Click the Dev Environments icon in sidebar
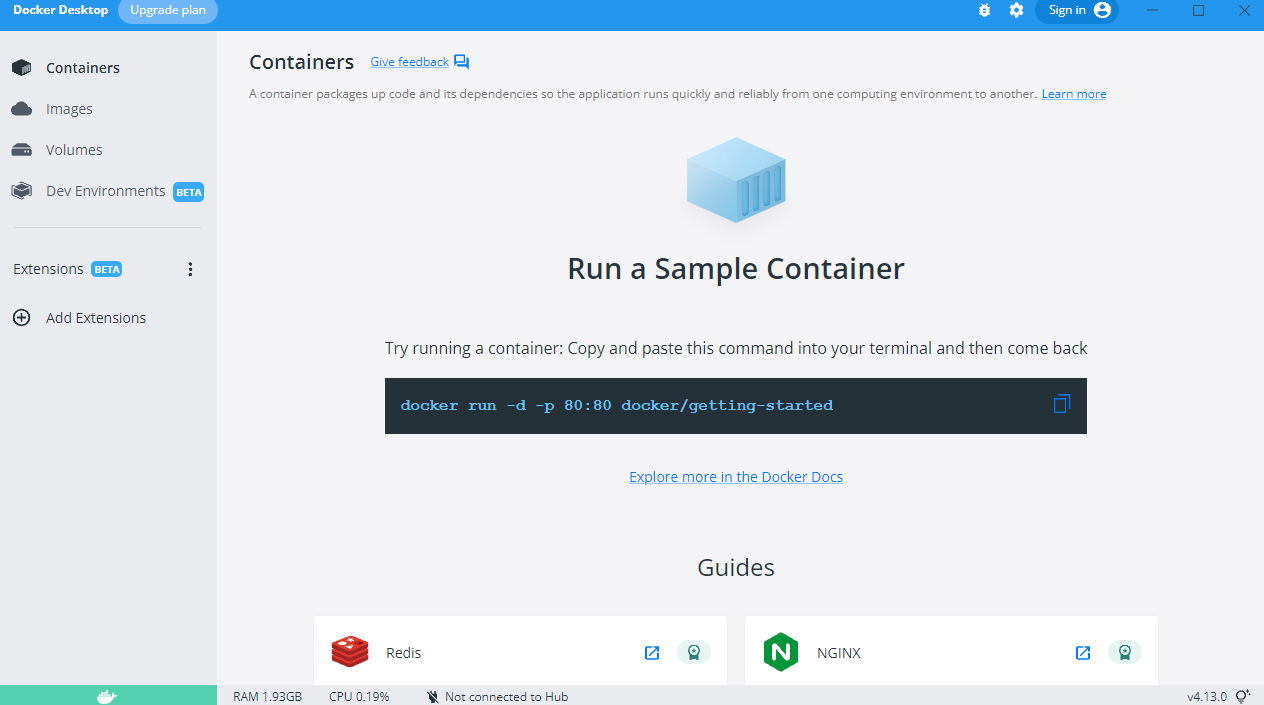 [21, 191]
